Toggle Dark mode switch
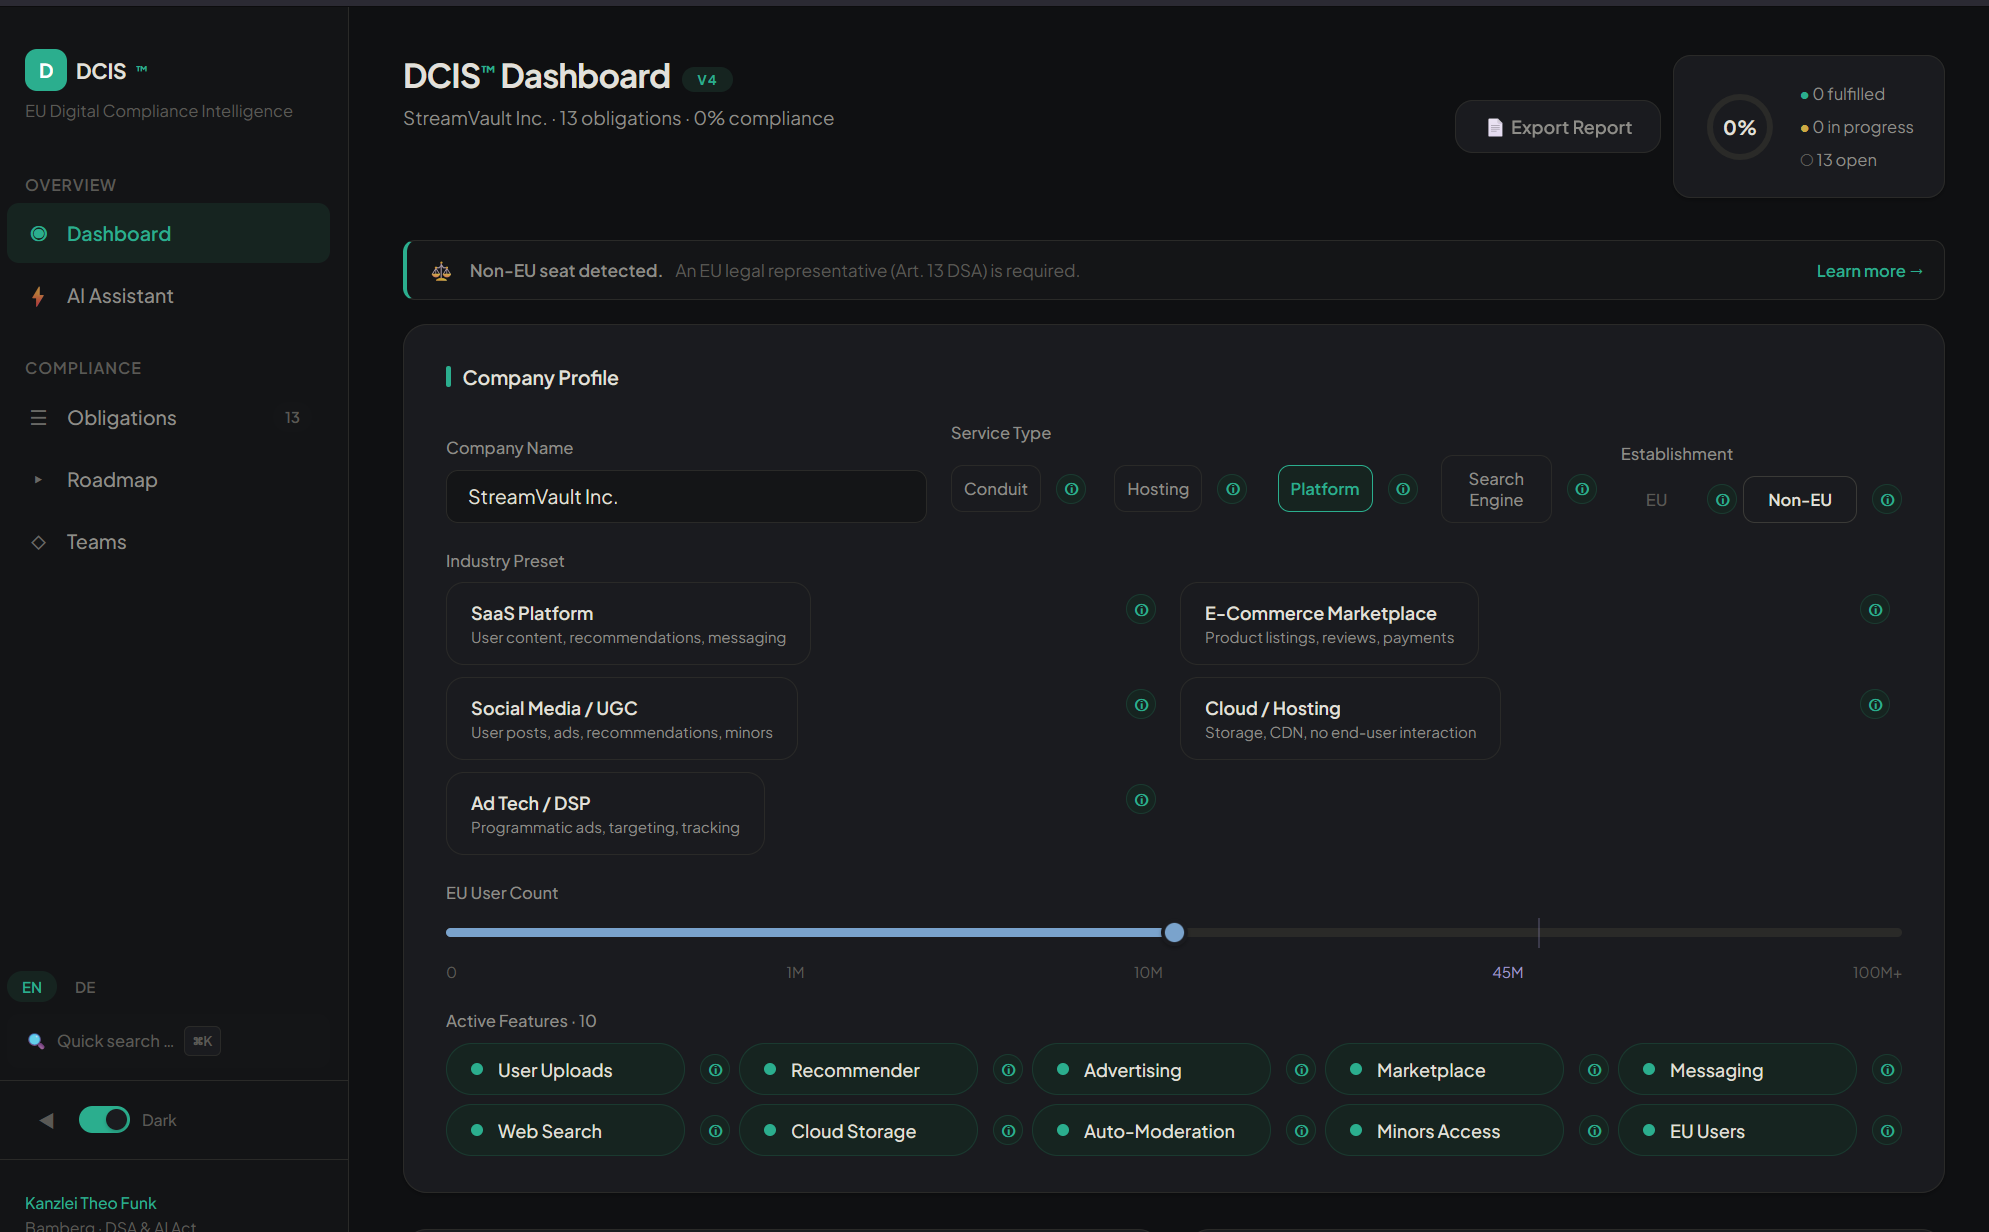 tap(104, 1120)
